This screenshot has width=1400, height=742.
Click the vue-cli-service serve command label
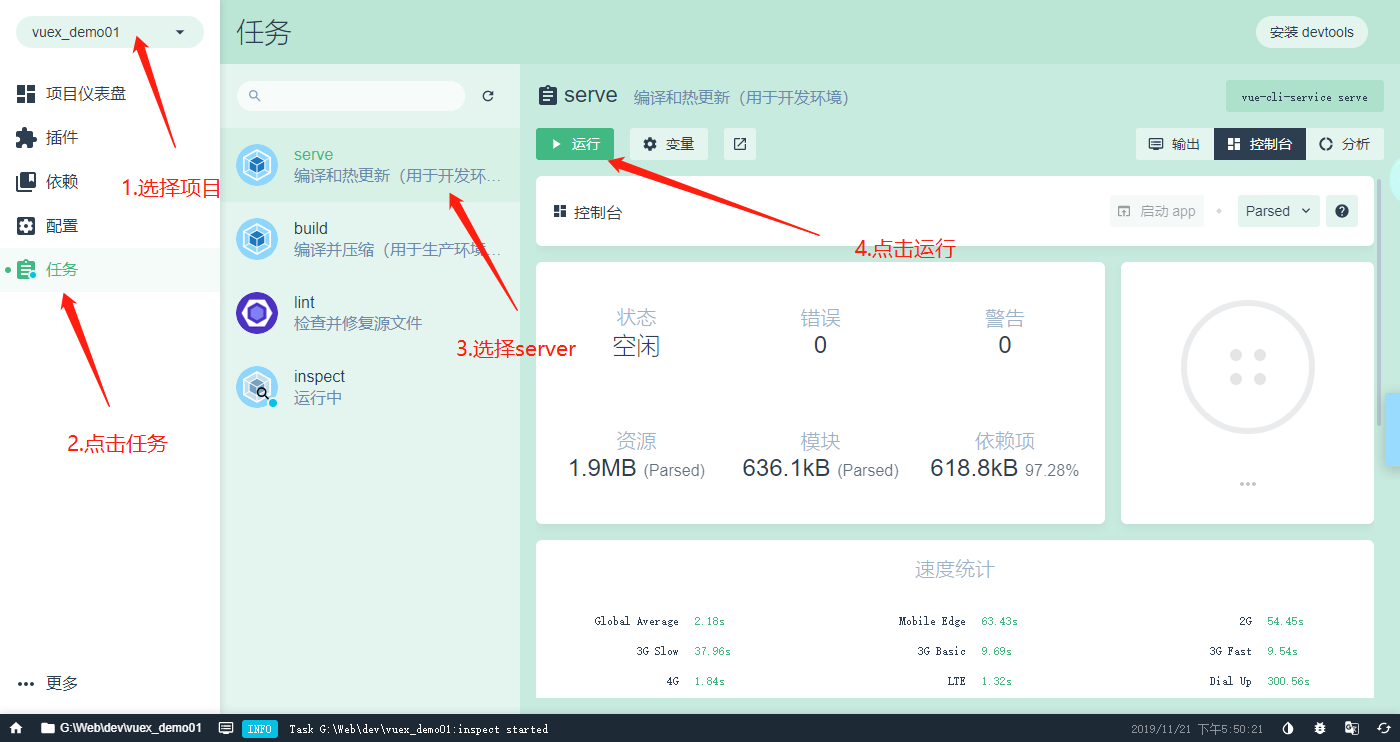pyautogui.click(x=1305, y=97)
